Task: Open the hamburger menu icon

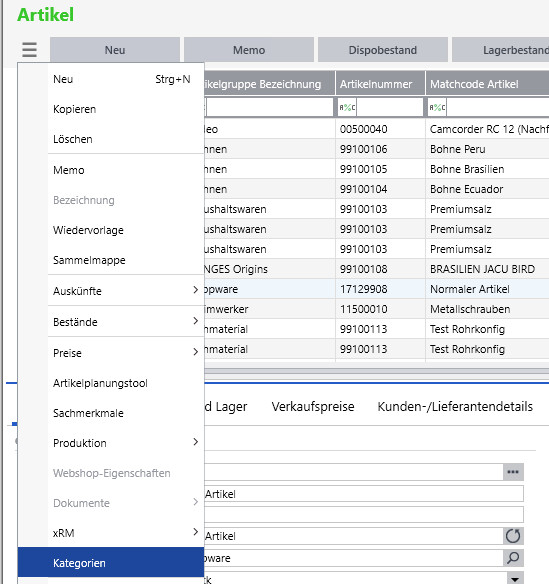Action: 29,50
